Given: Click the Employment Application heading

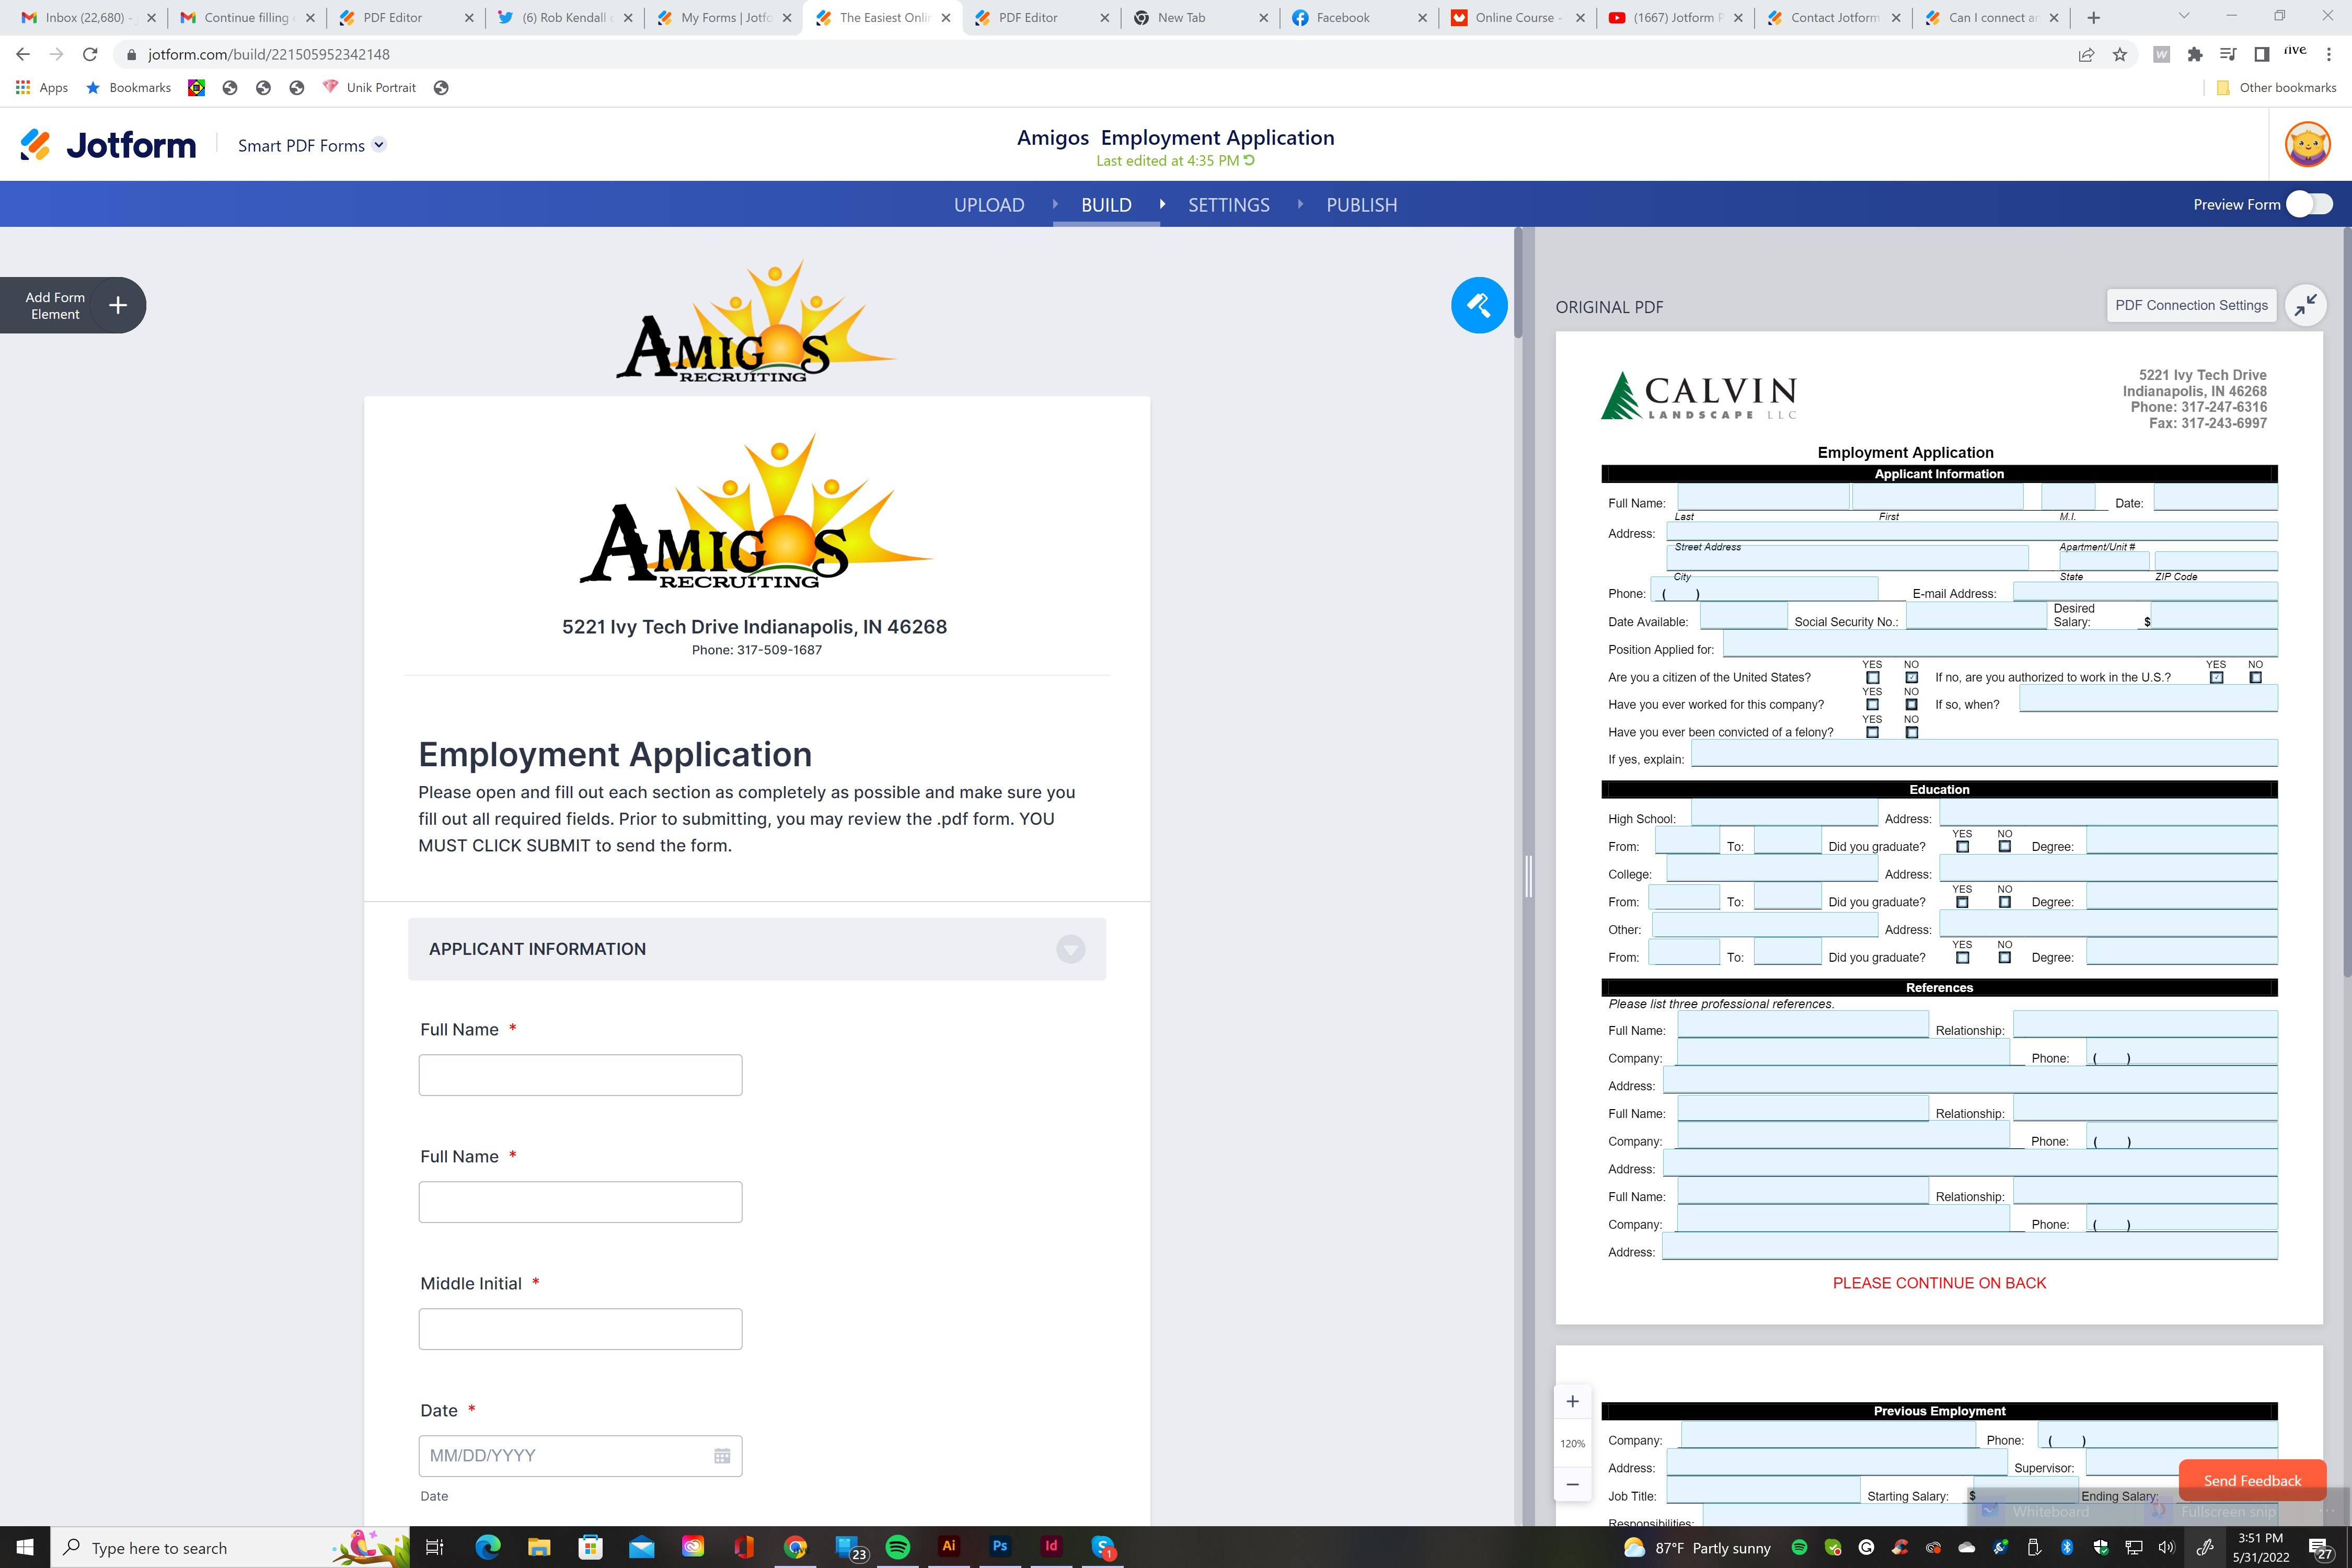Looking at the screenshot, I should 615,754.
